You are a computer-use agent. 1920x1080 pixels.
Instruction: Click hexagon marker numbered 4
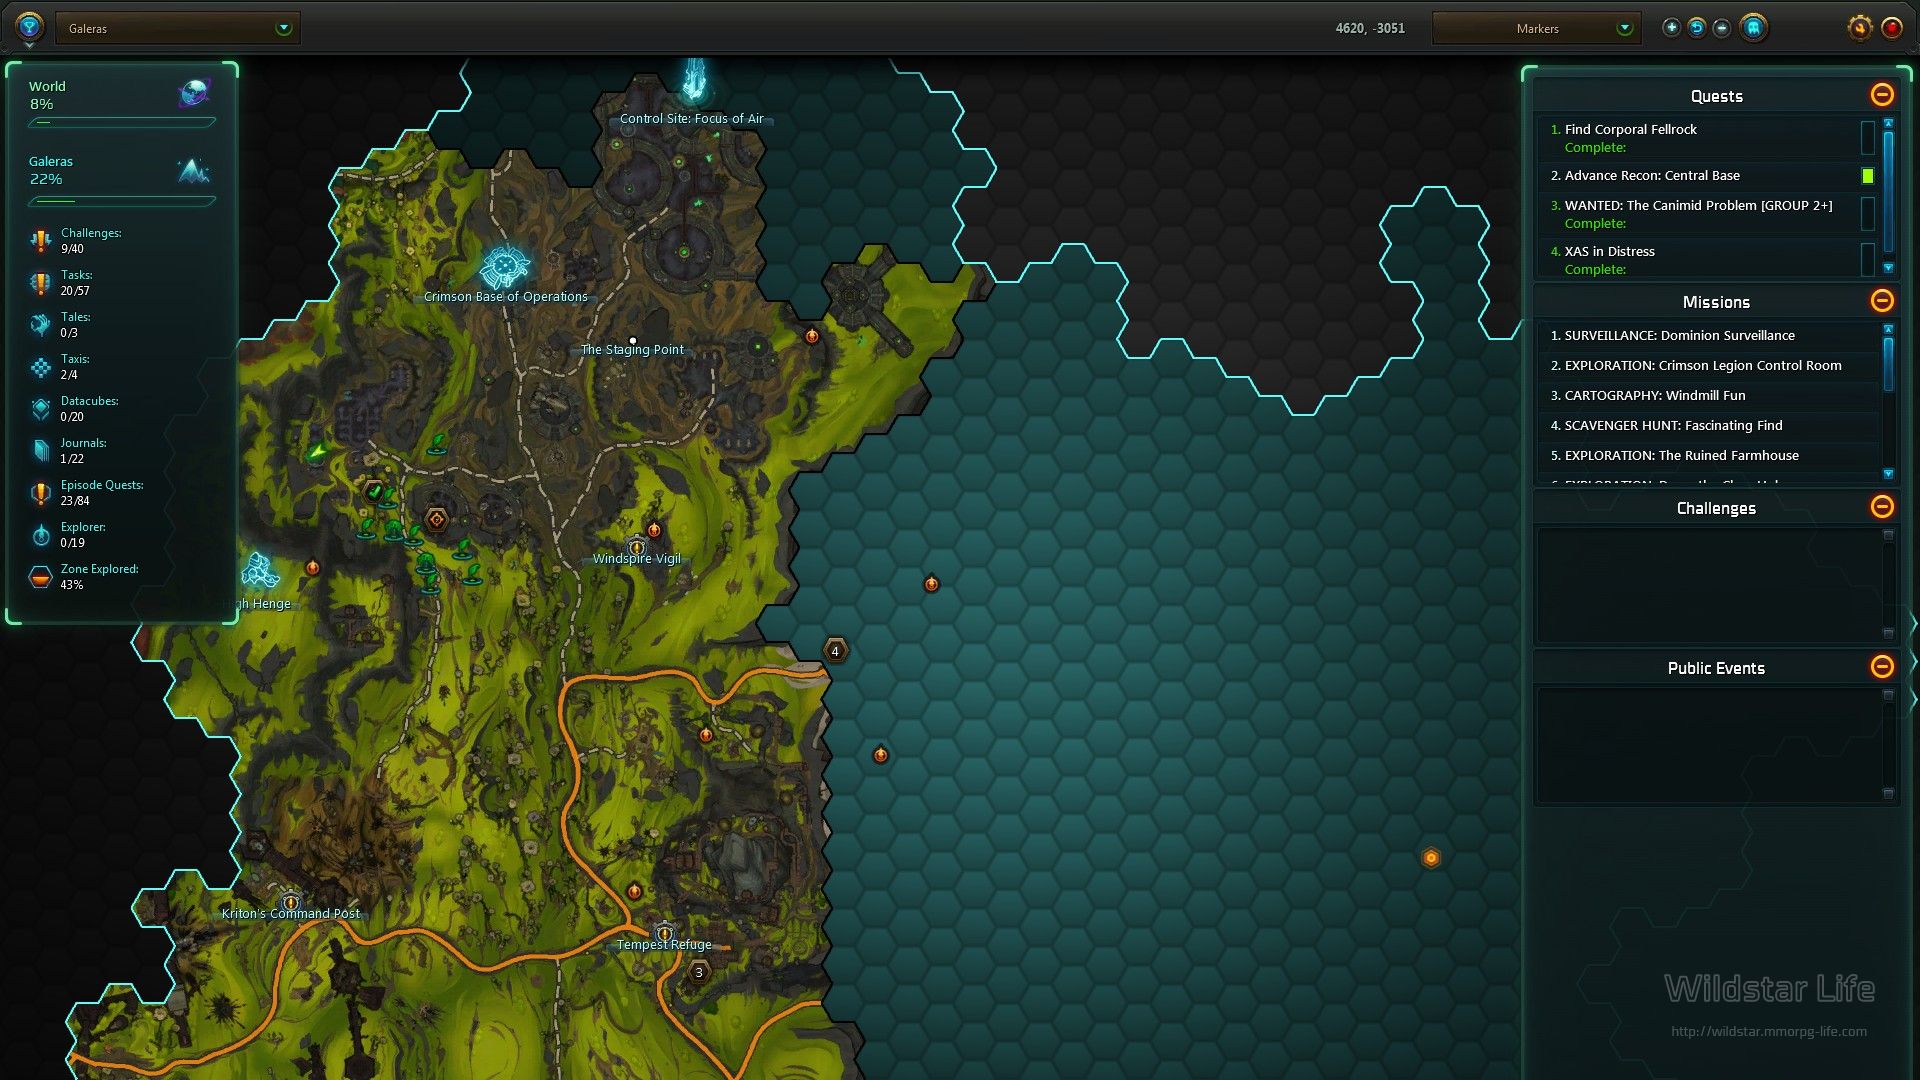835,651
